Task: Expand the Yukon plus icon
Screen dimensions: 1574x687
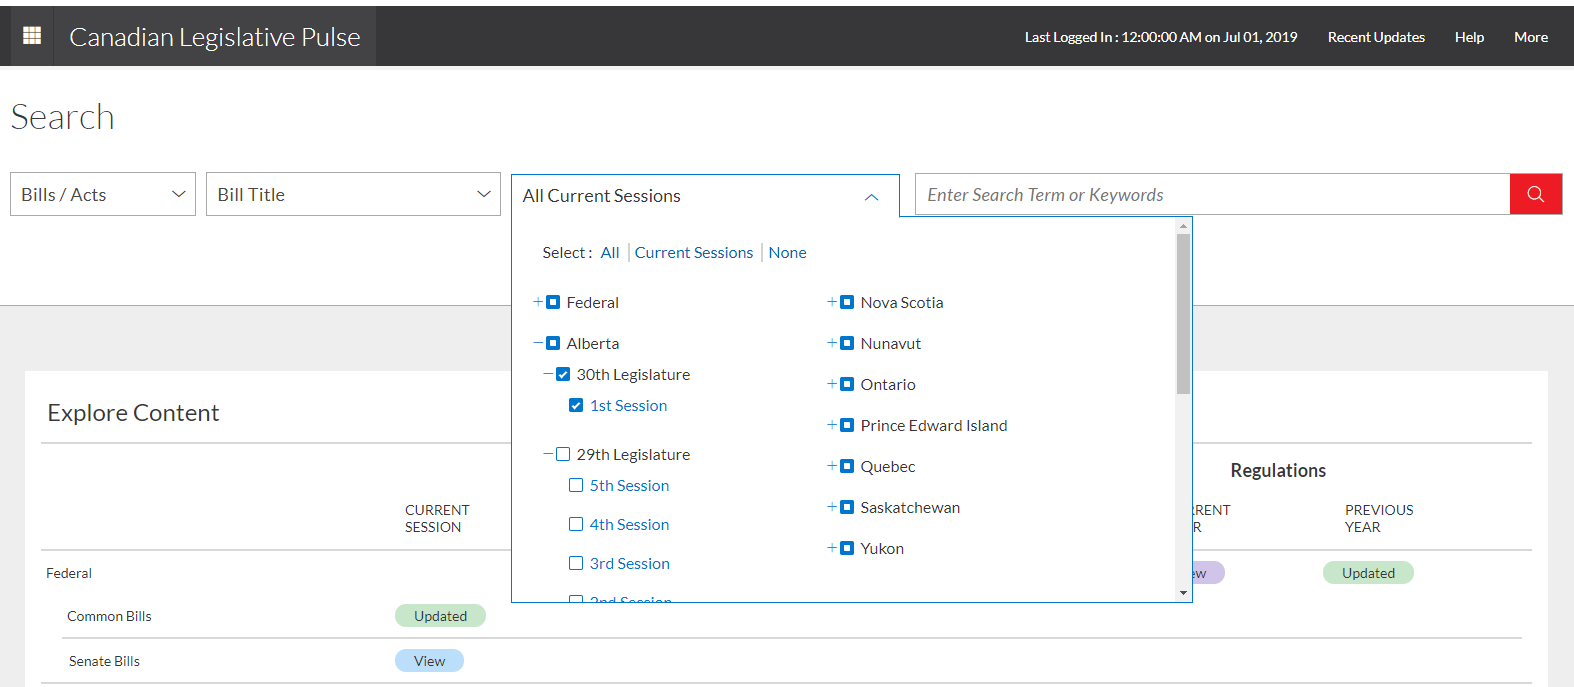Action: coord(832,548)
